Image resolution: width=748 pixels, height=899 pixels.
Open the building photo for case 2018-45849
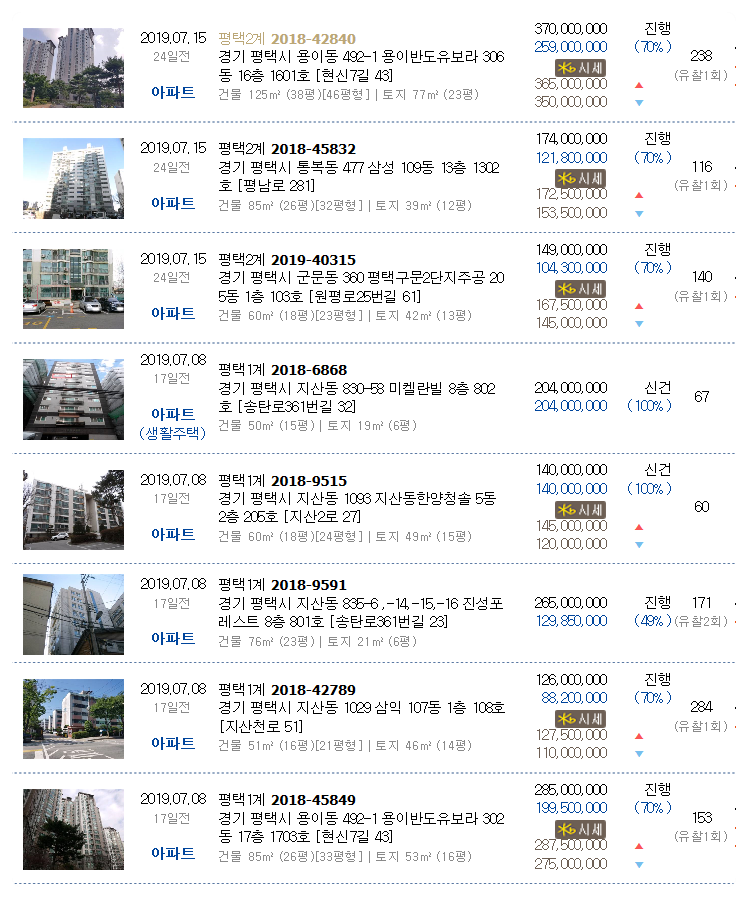(x=73, y=830)
